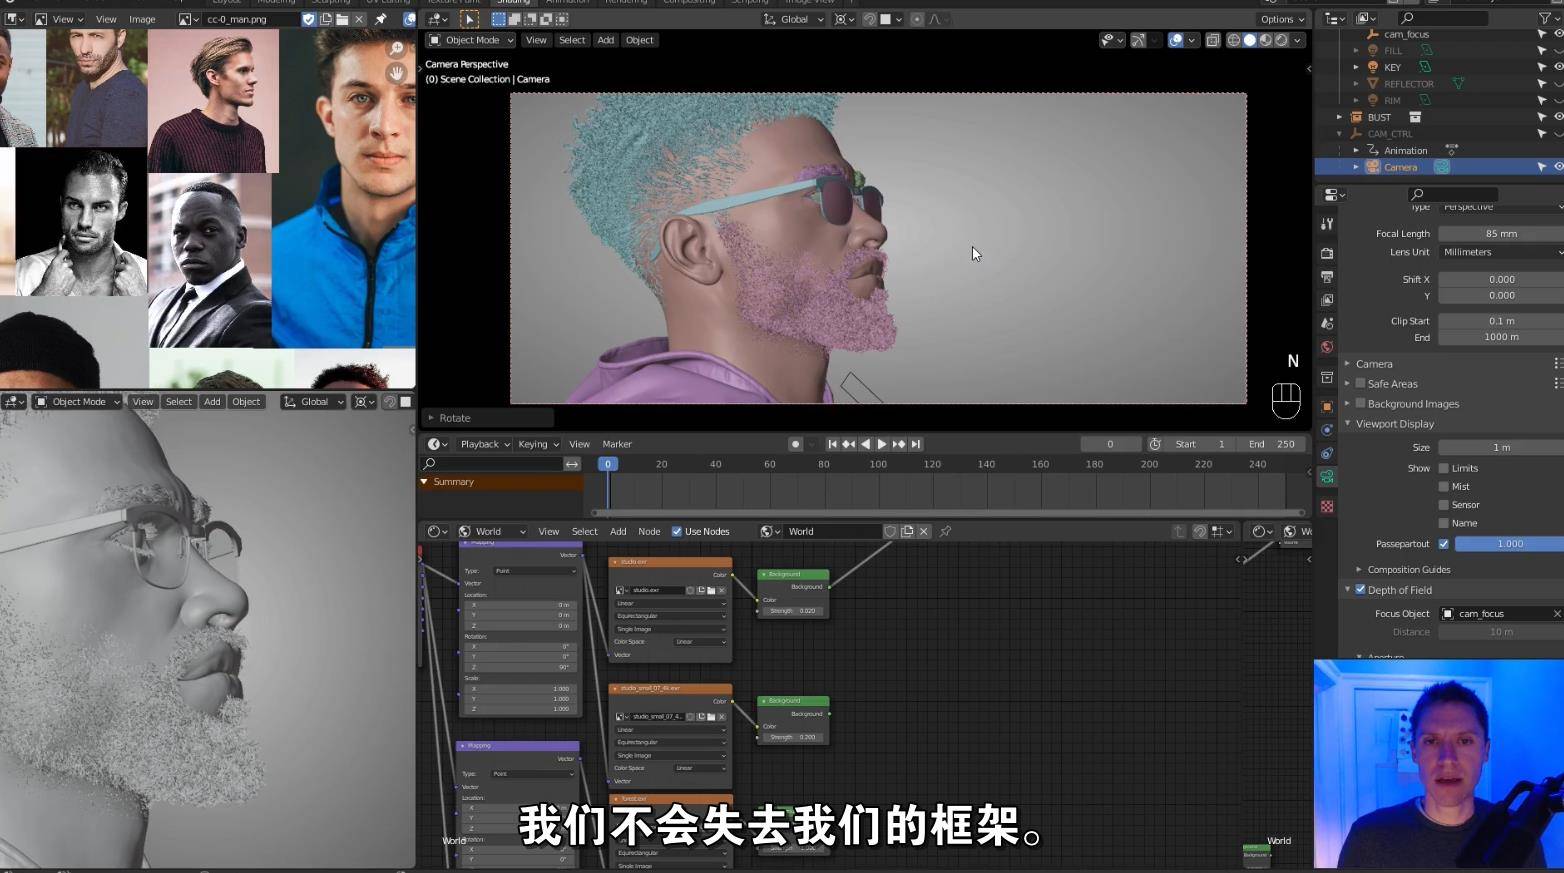
Task: Click the current frame number field
Action: [x=1110, y=444]
